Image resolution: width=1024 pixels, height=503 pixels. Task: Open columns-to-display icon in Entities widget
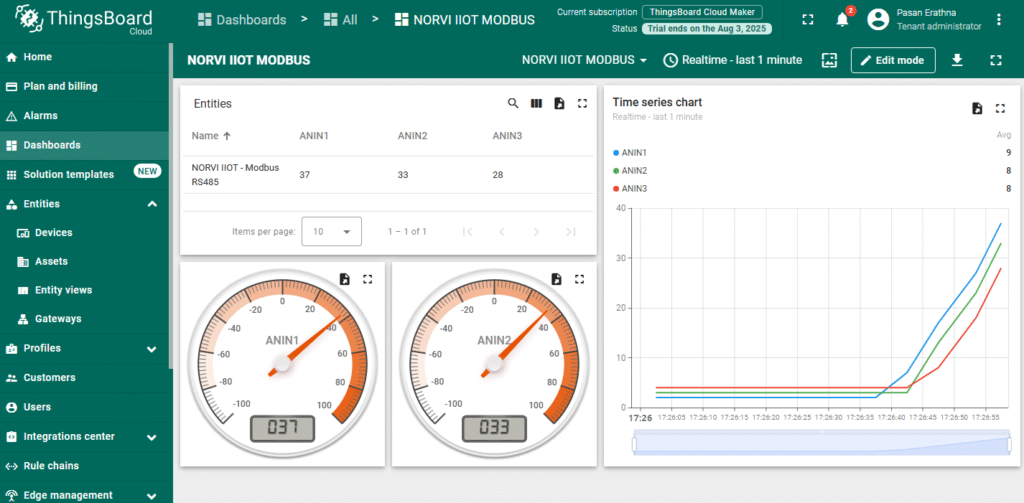click(536, 103)
